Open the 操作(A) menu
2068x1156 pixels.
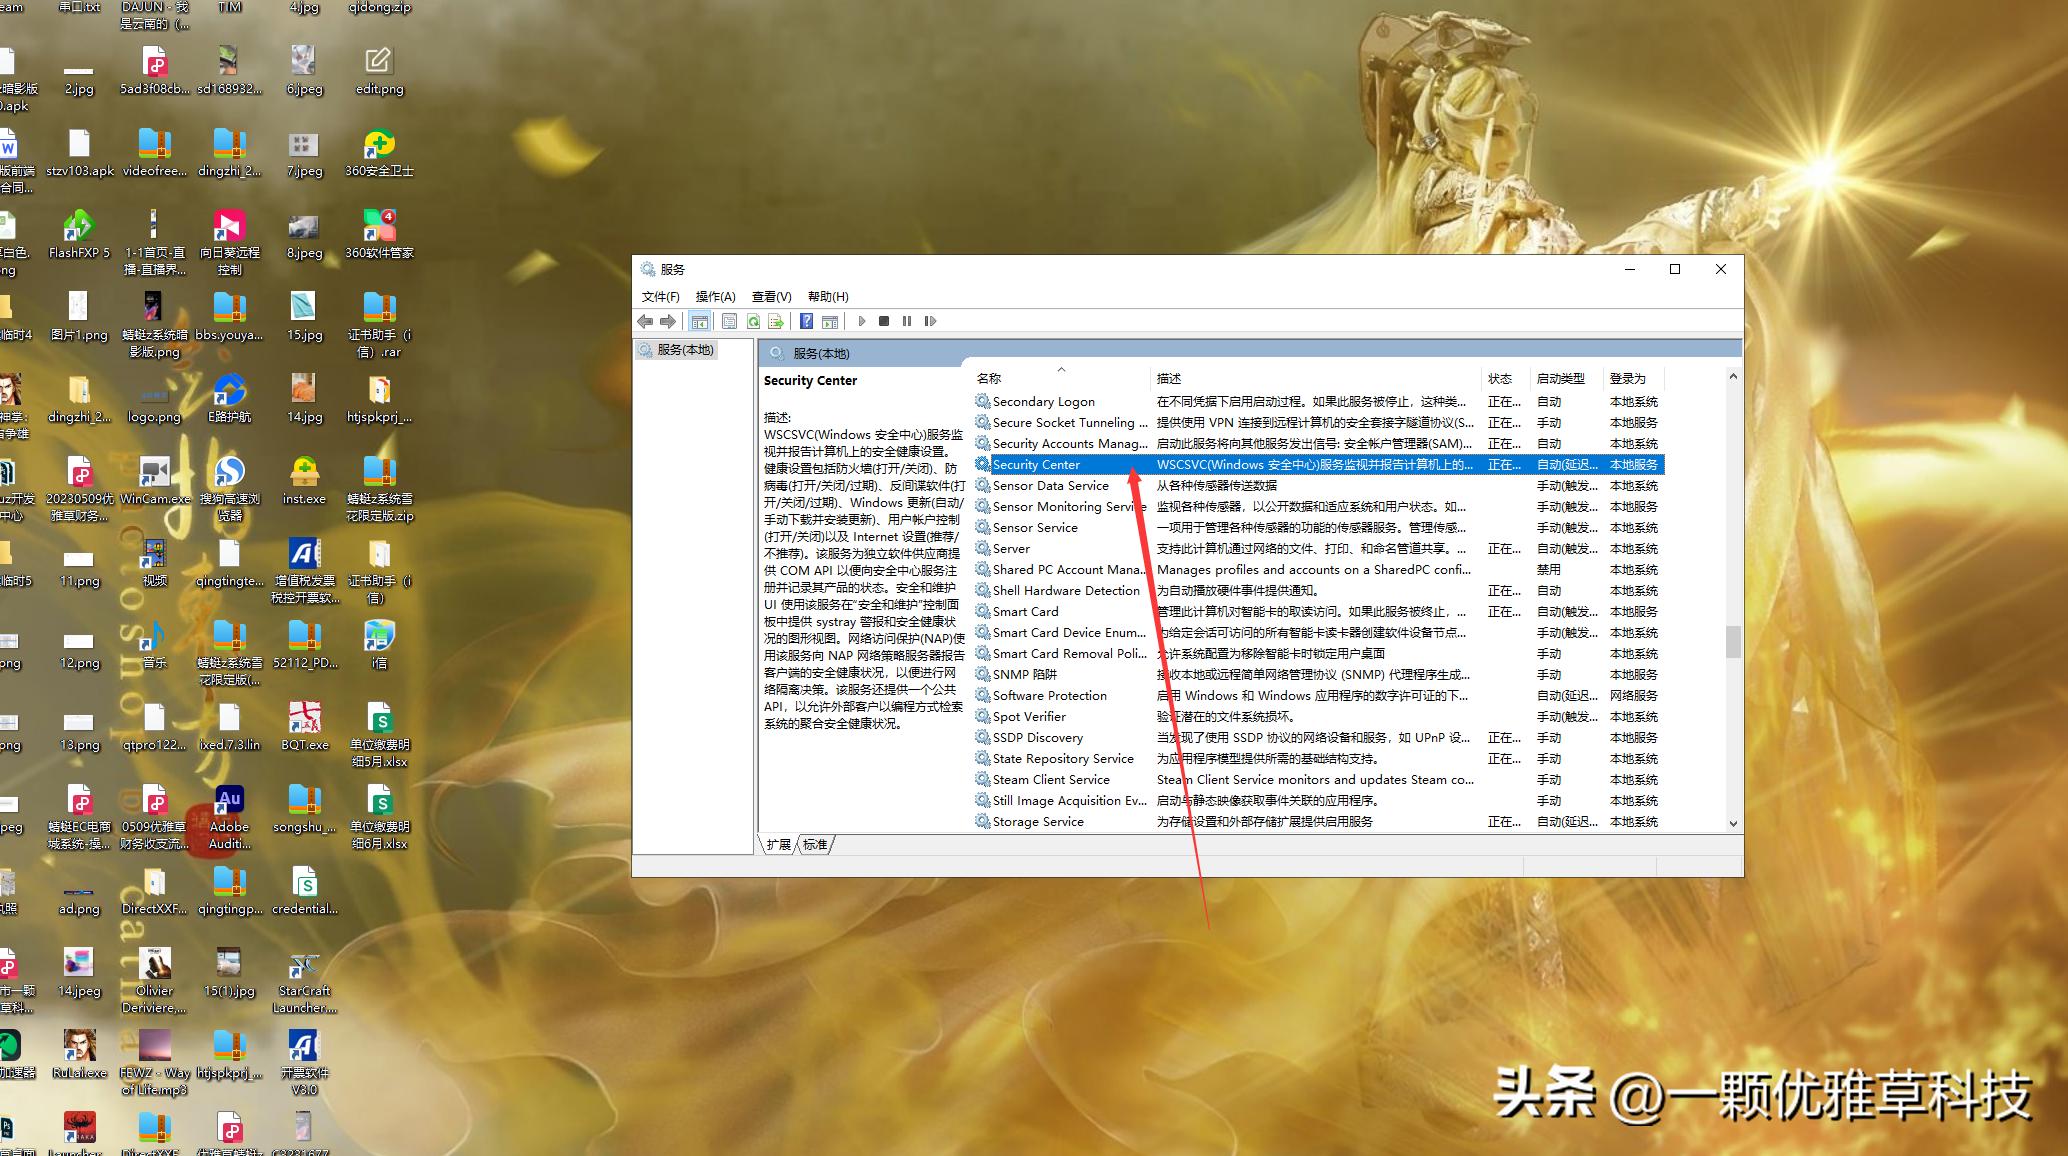tap(716, 296)
